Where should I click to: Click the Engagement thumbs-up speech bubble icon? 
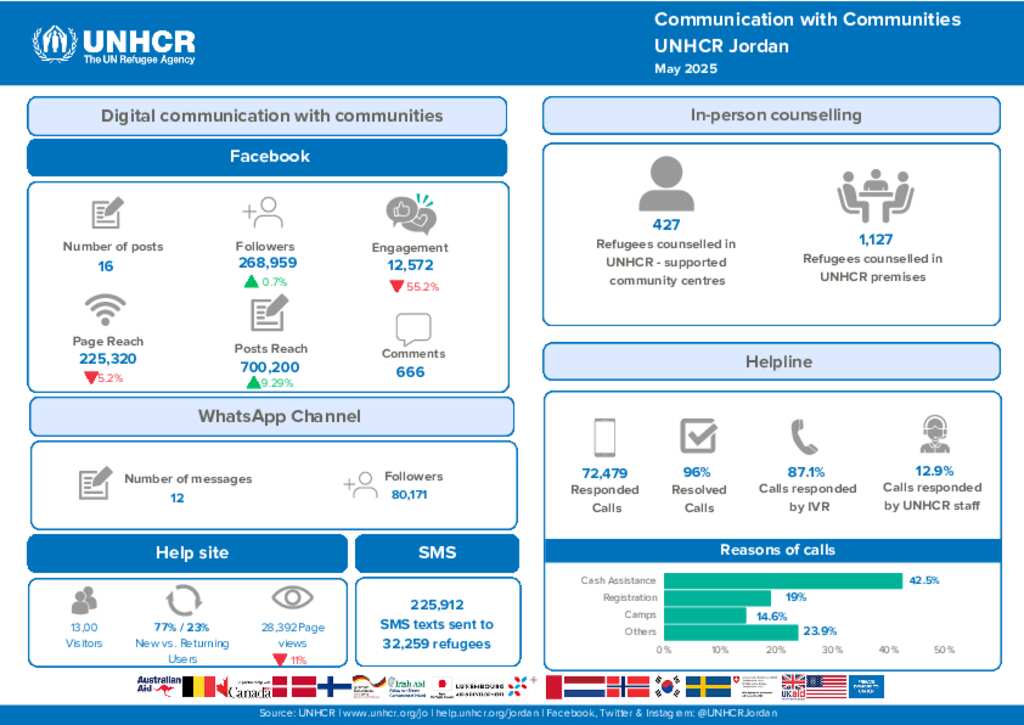[411, 214]
